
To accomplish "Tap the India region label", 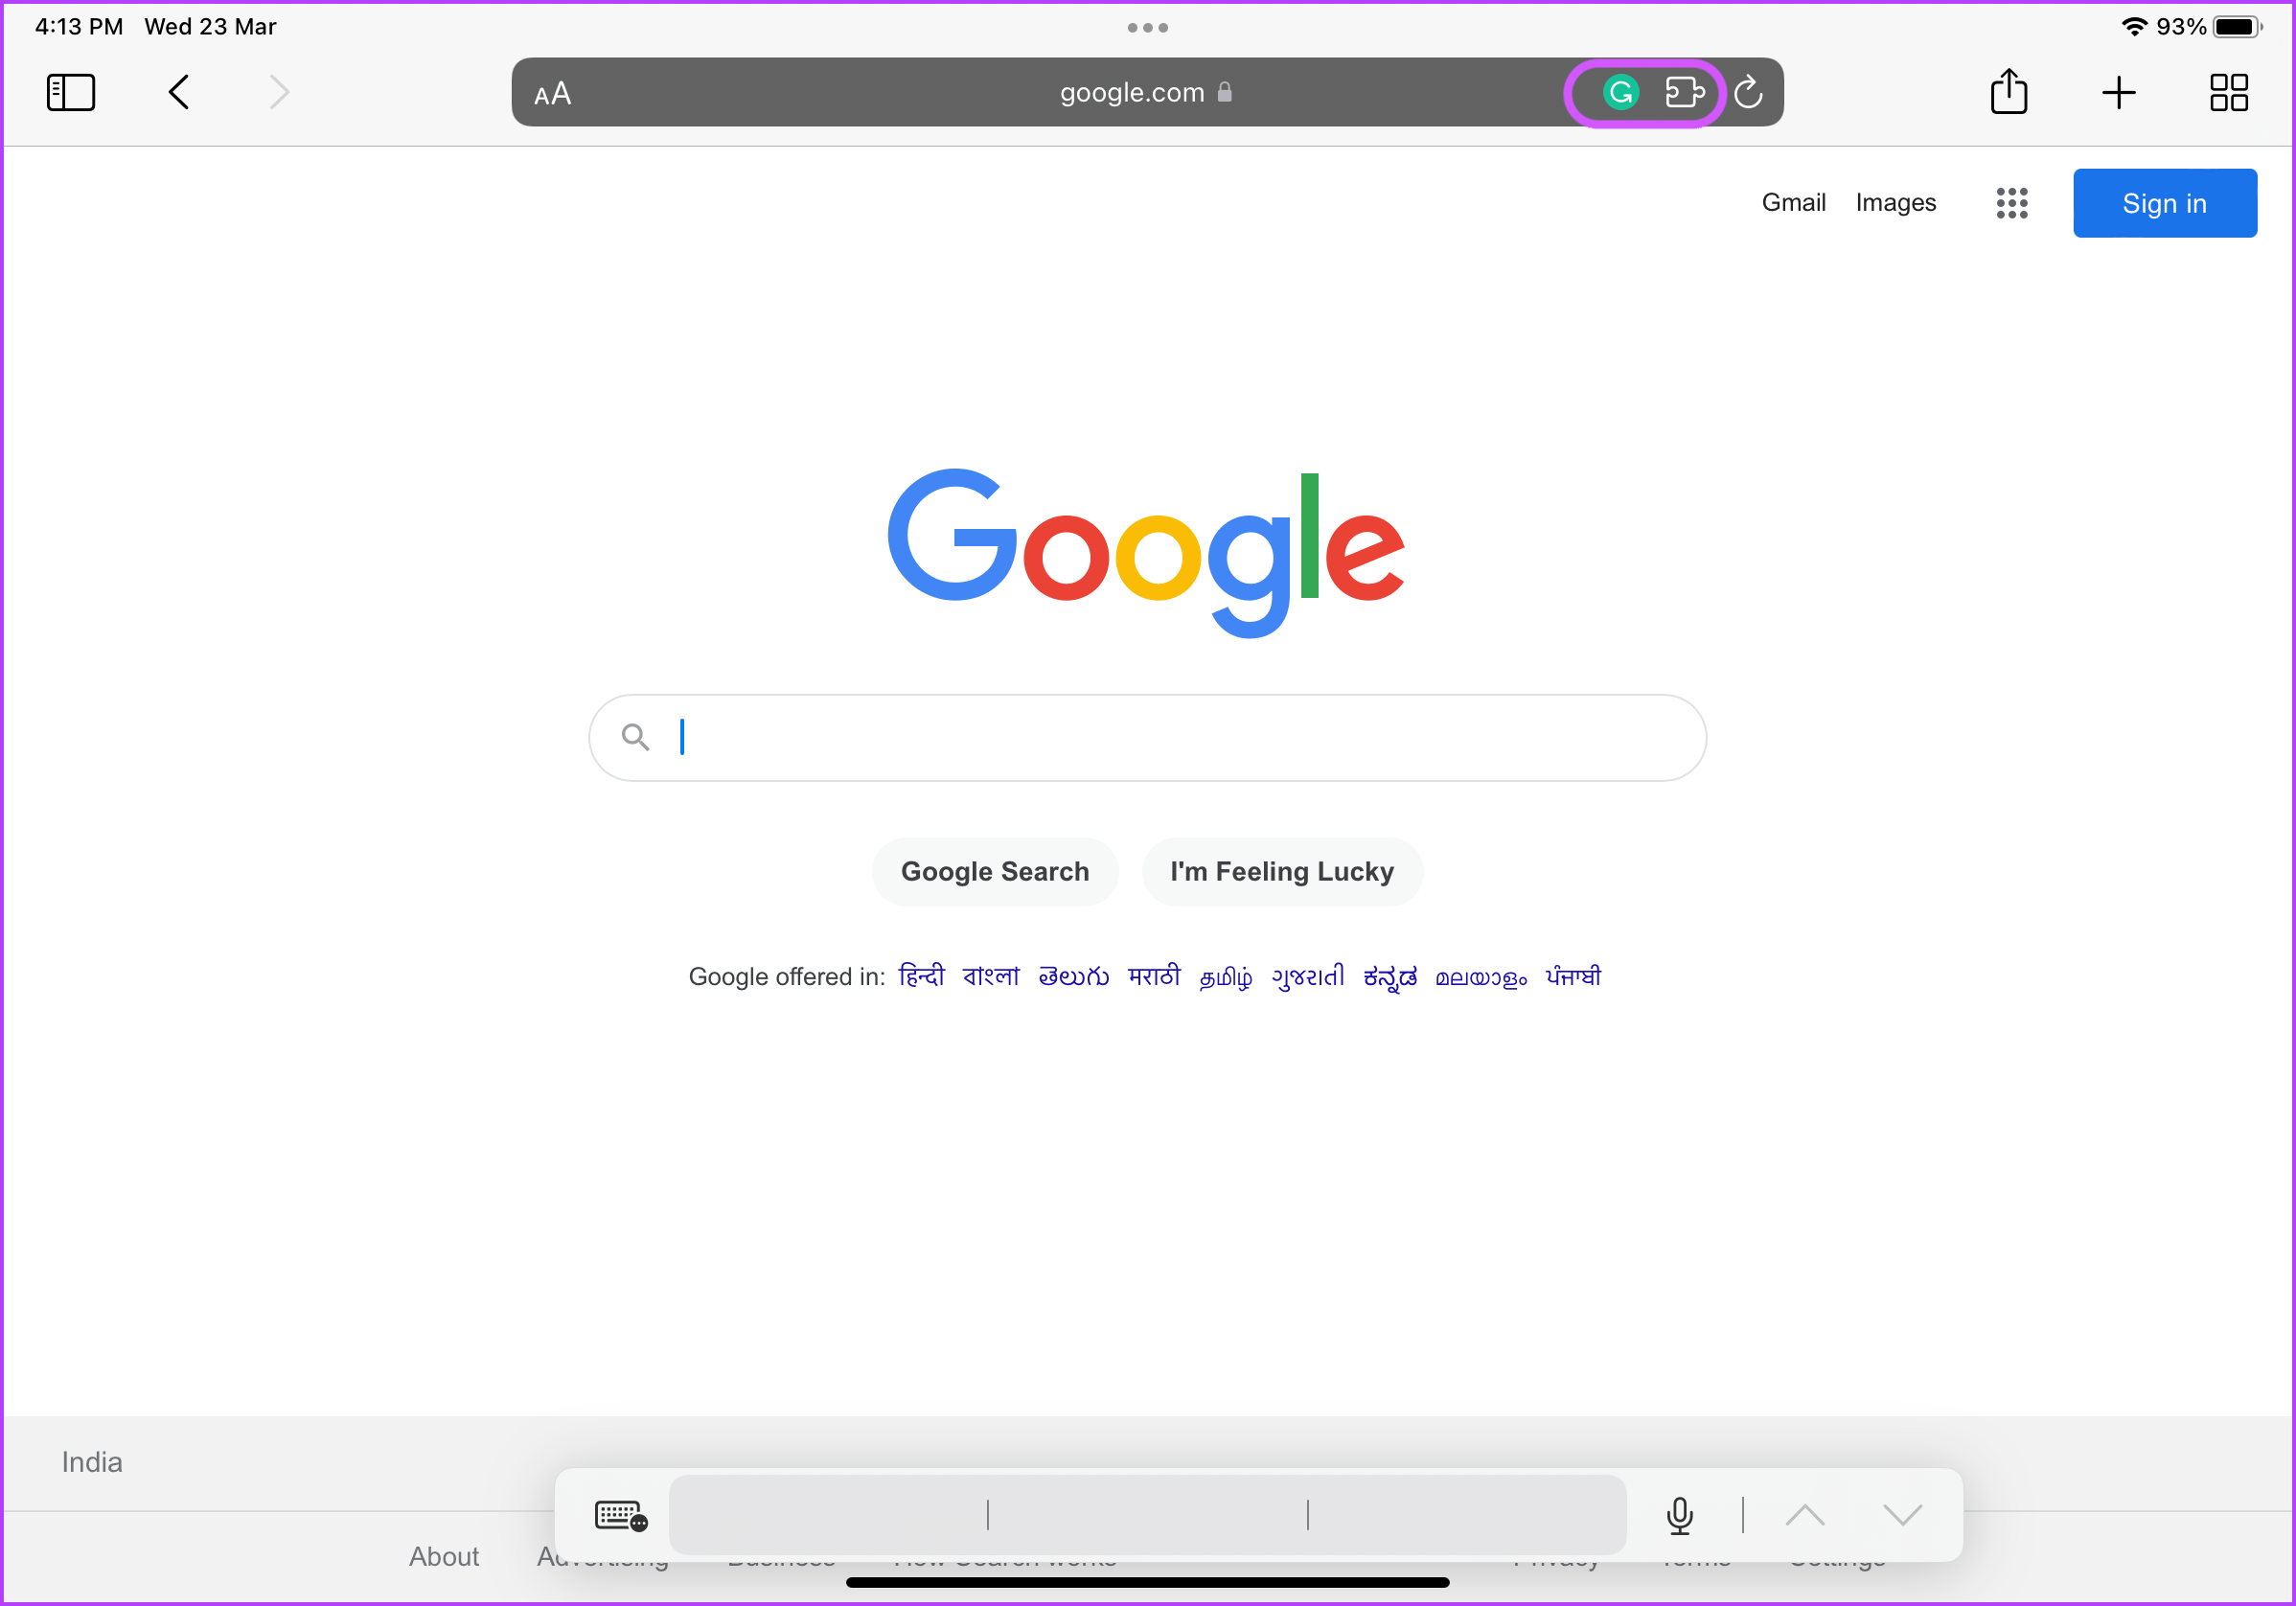I will [92, 1462].
